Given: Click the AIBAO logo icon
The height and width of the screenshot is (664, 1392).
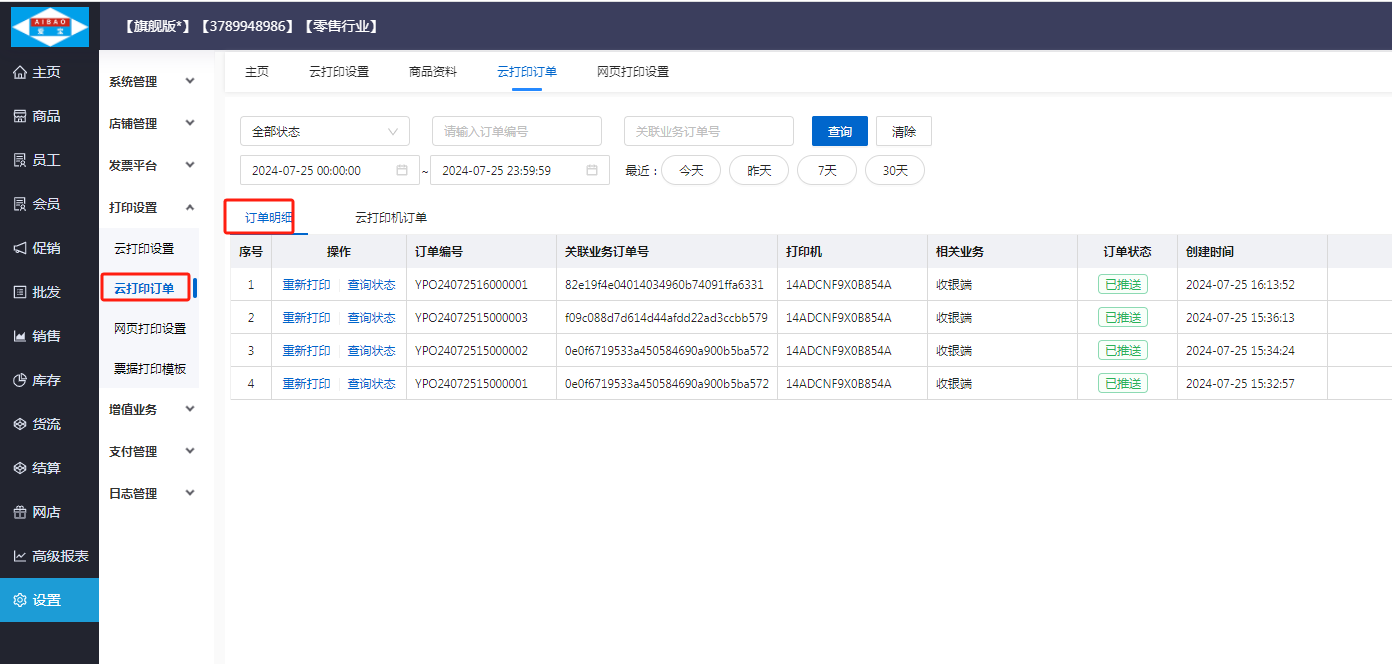Looking at the screenshot, I should (49, 26).
